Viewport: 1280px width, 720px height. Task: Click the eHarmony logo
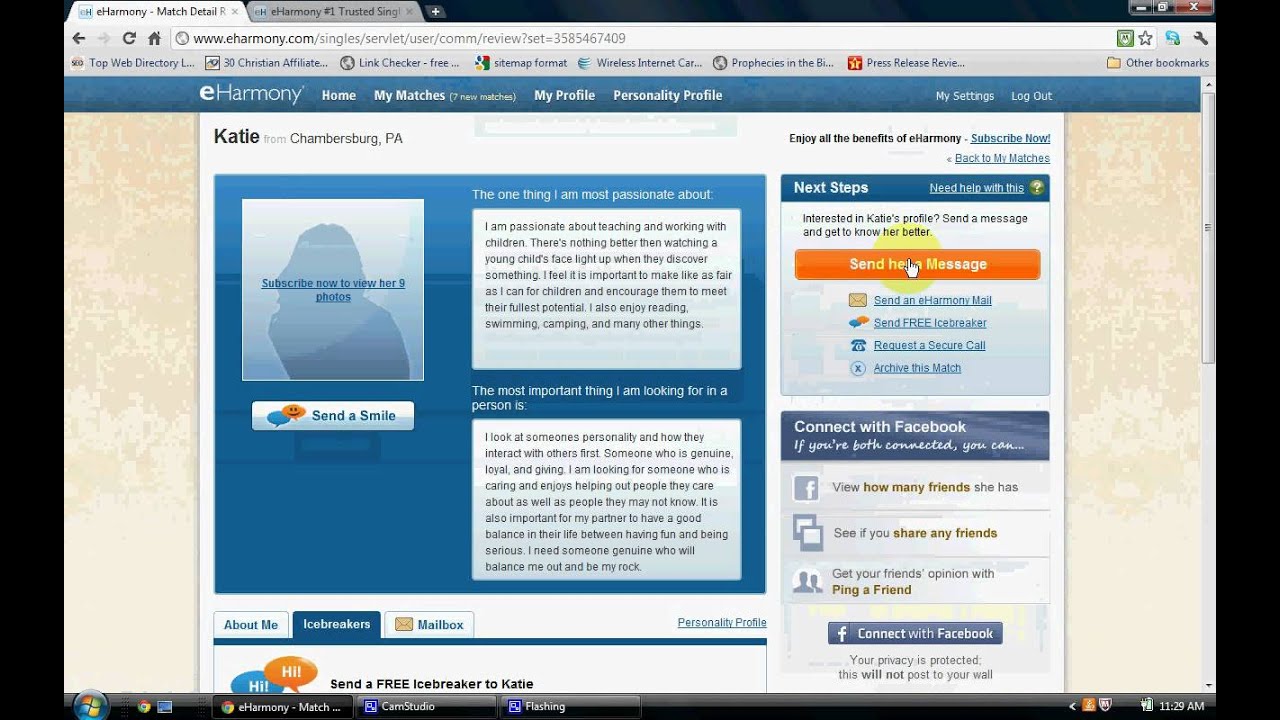251,94
